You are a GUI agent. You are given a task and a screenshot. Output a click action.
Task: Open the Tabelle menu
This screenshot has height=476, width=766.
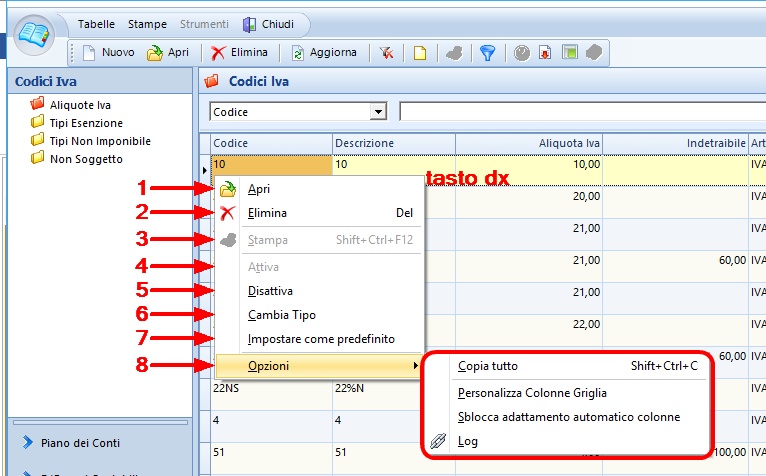96,23
